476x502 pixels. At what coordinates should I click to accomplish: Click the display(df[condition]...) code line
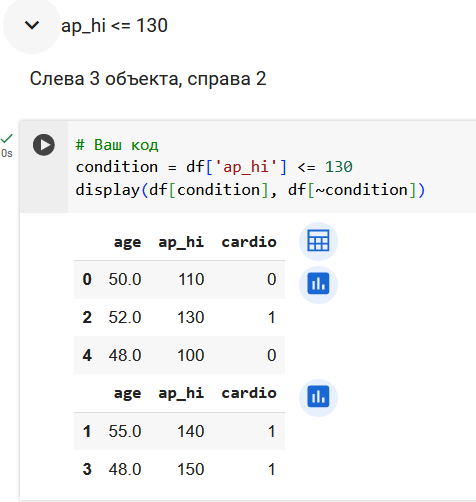pos(250,190)
